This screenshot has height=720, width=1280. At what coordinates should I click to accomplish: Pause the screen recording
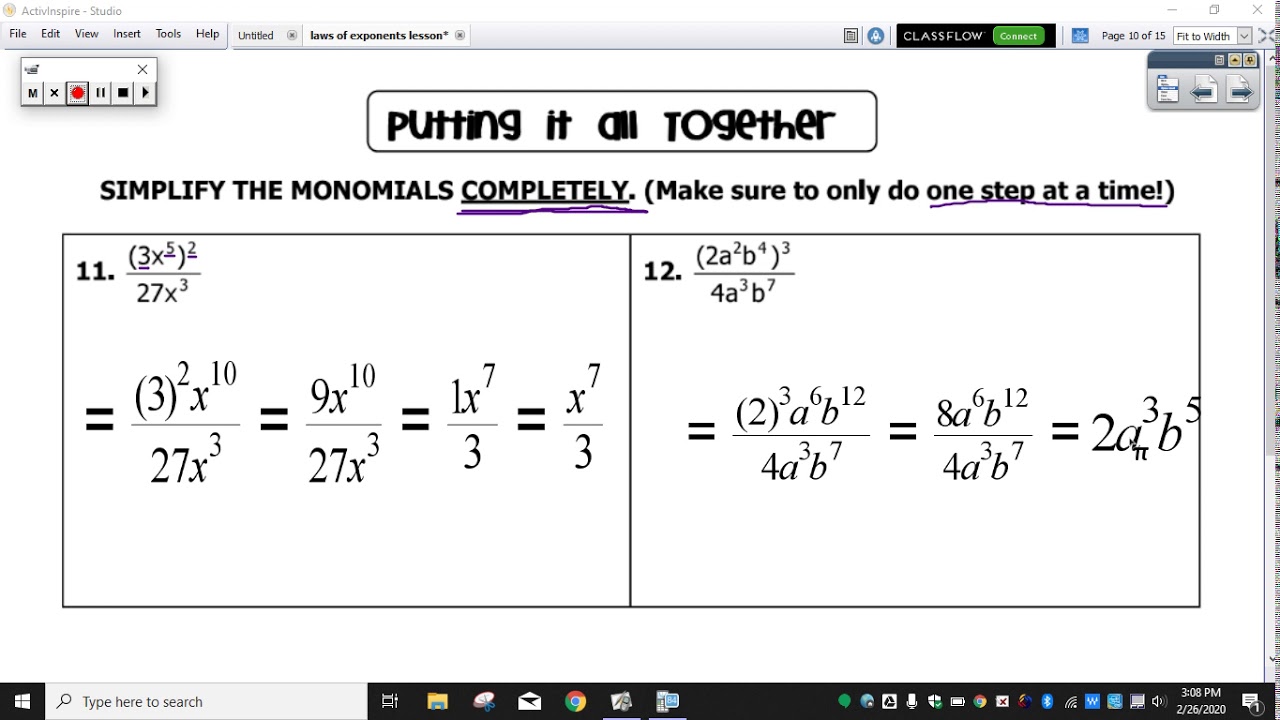click(100, 93)
